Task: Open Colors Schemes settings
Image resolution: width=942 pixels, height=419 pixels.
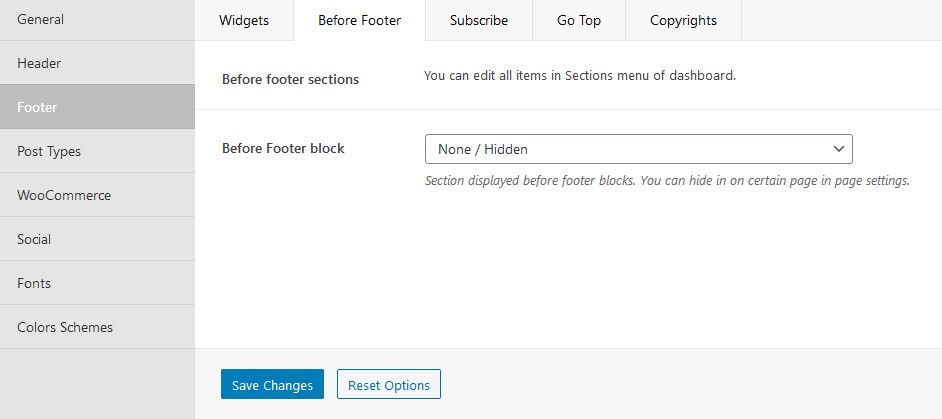Action: [97, 326]
